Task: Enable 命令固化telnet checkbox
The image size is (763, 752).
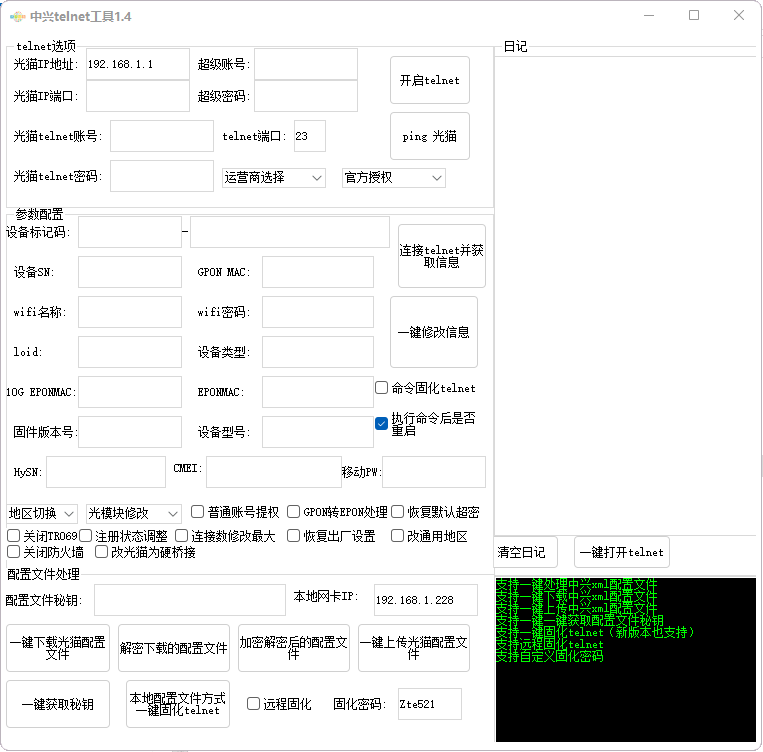Action: (x=382, y=387)
